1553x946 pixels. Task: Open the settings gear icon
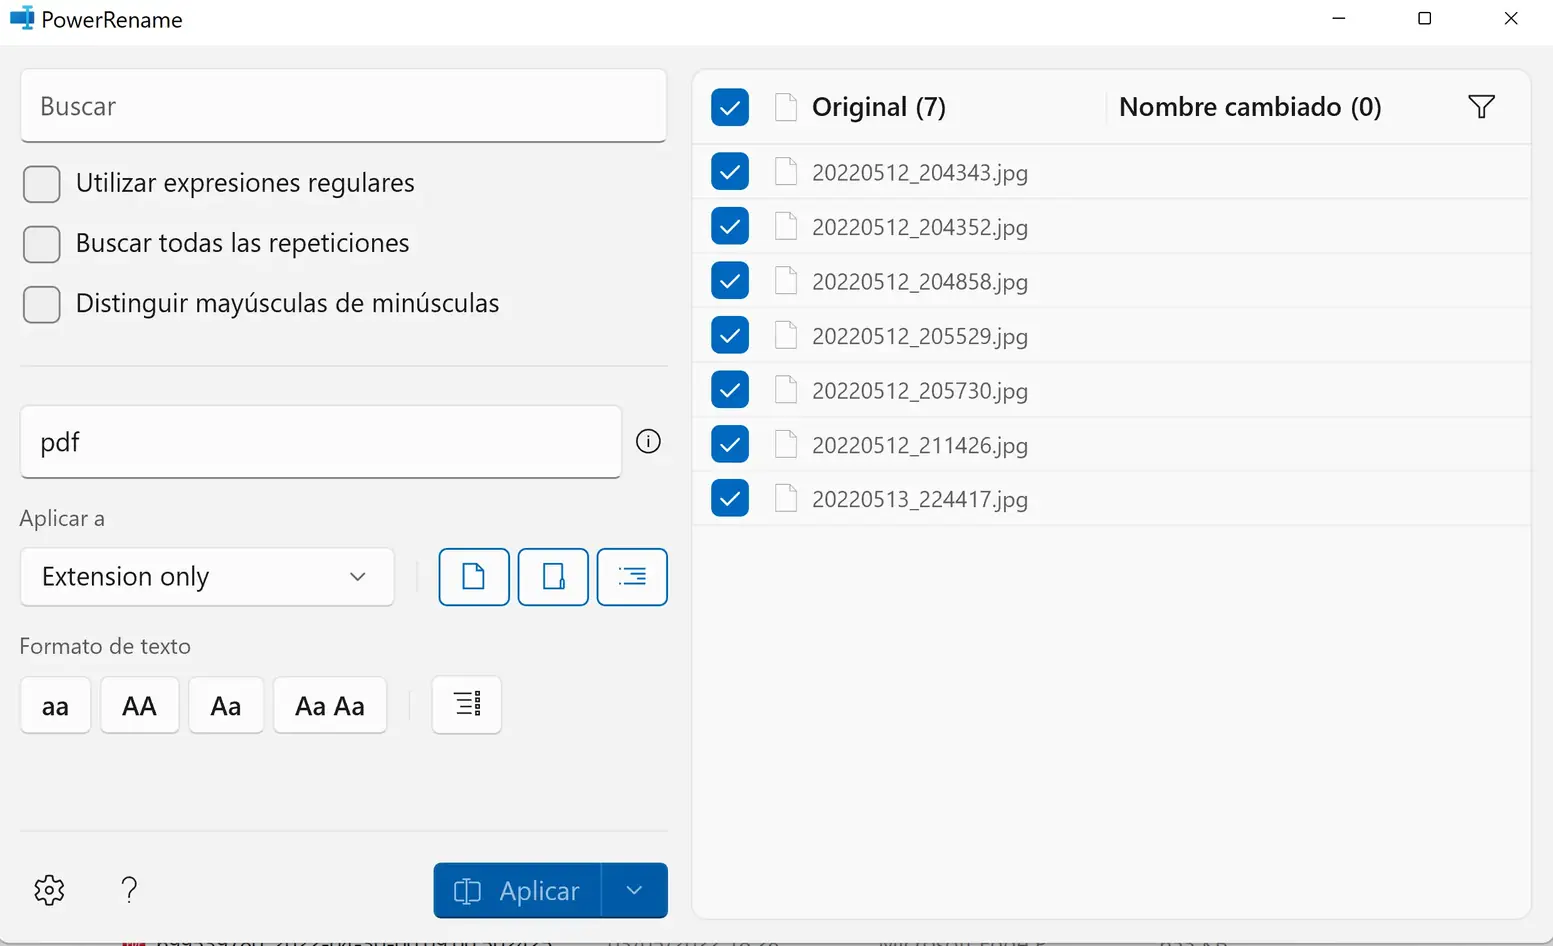click(49, 890)
